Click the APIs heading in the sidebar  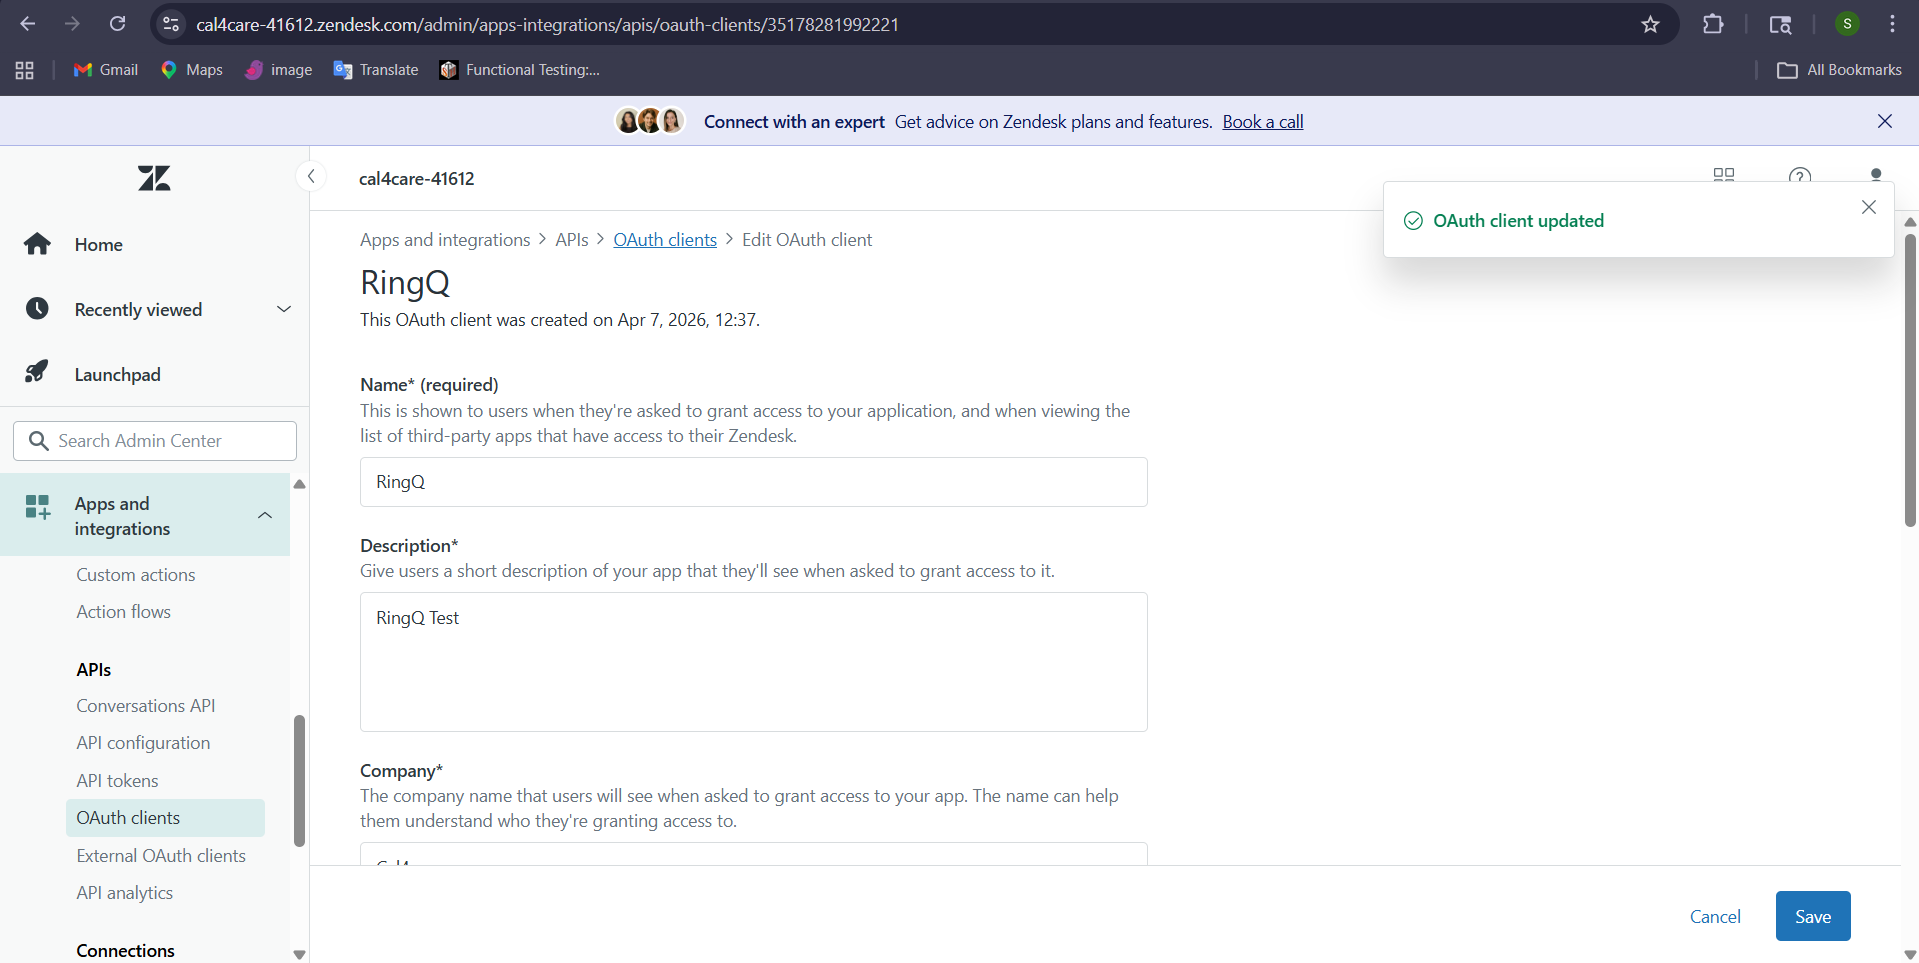[x=94, y=670]
